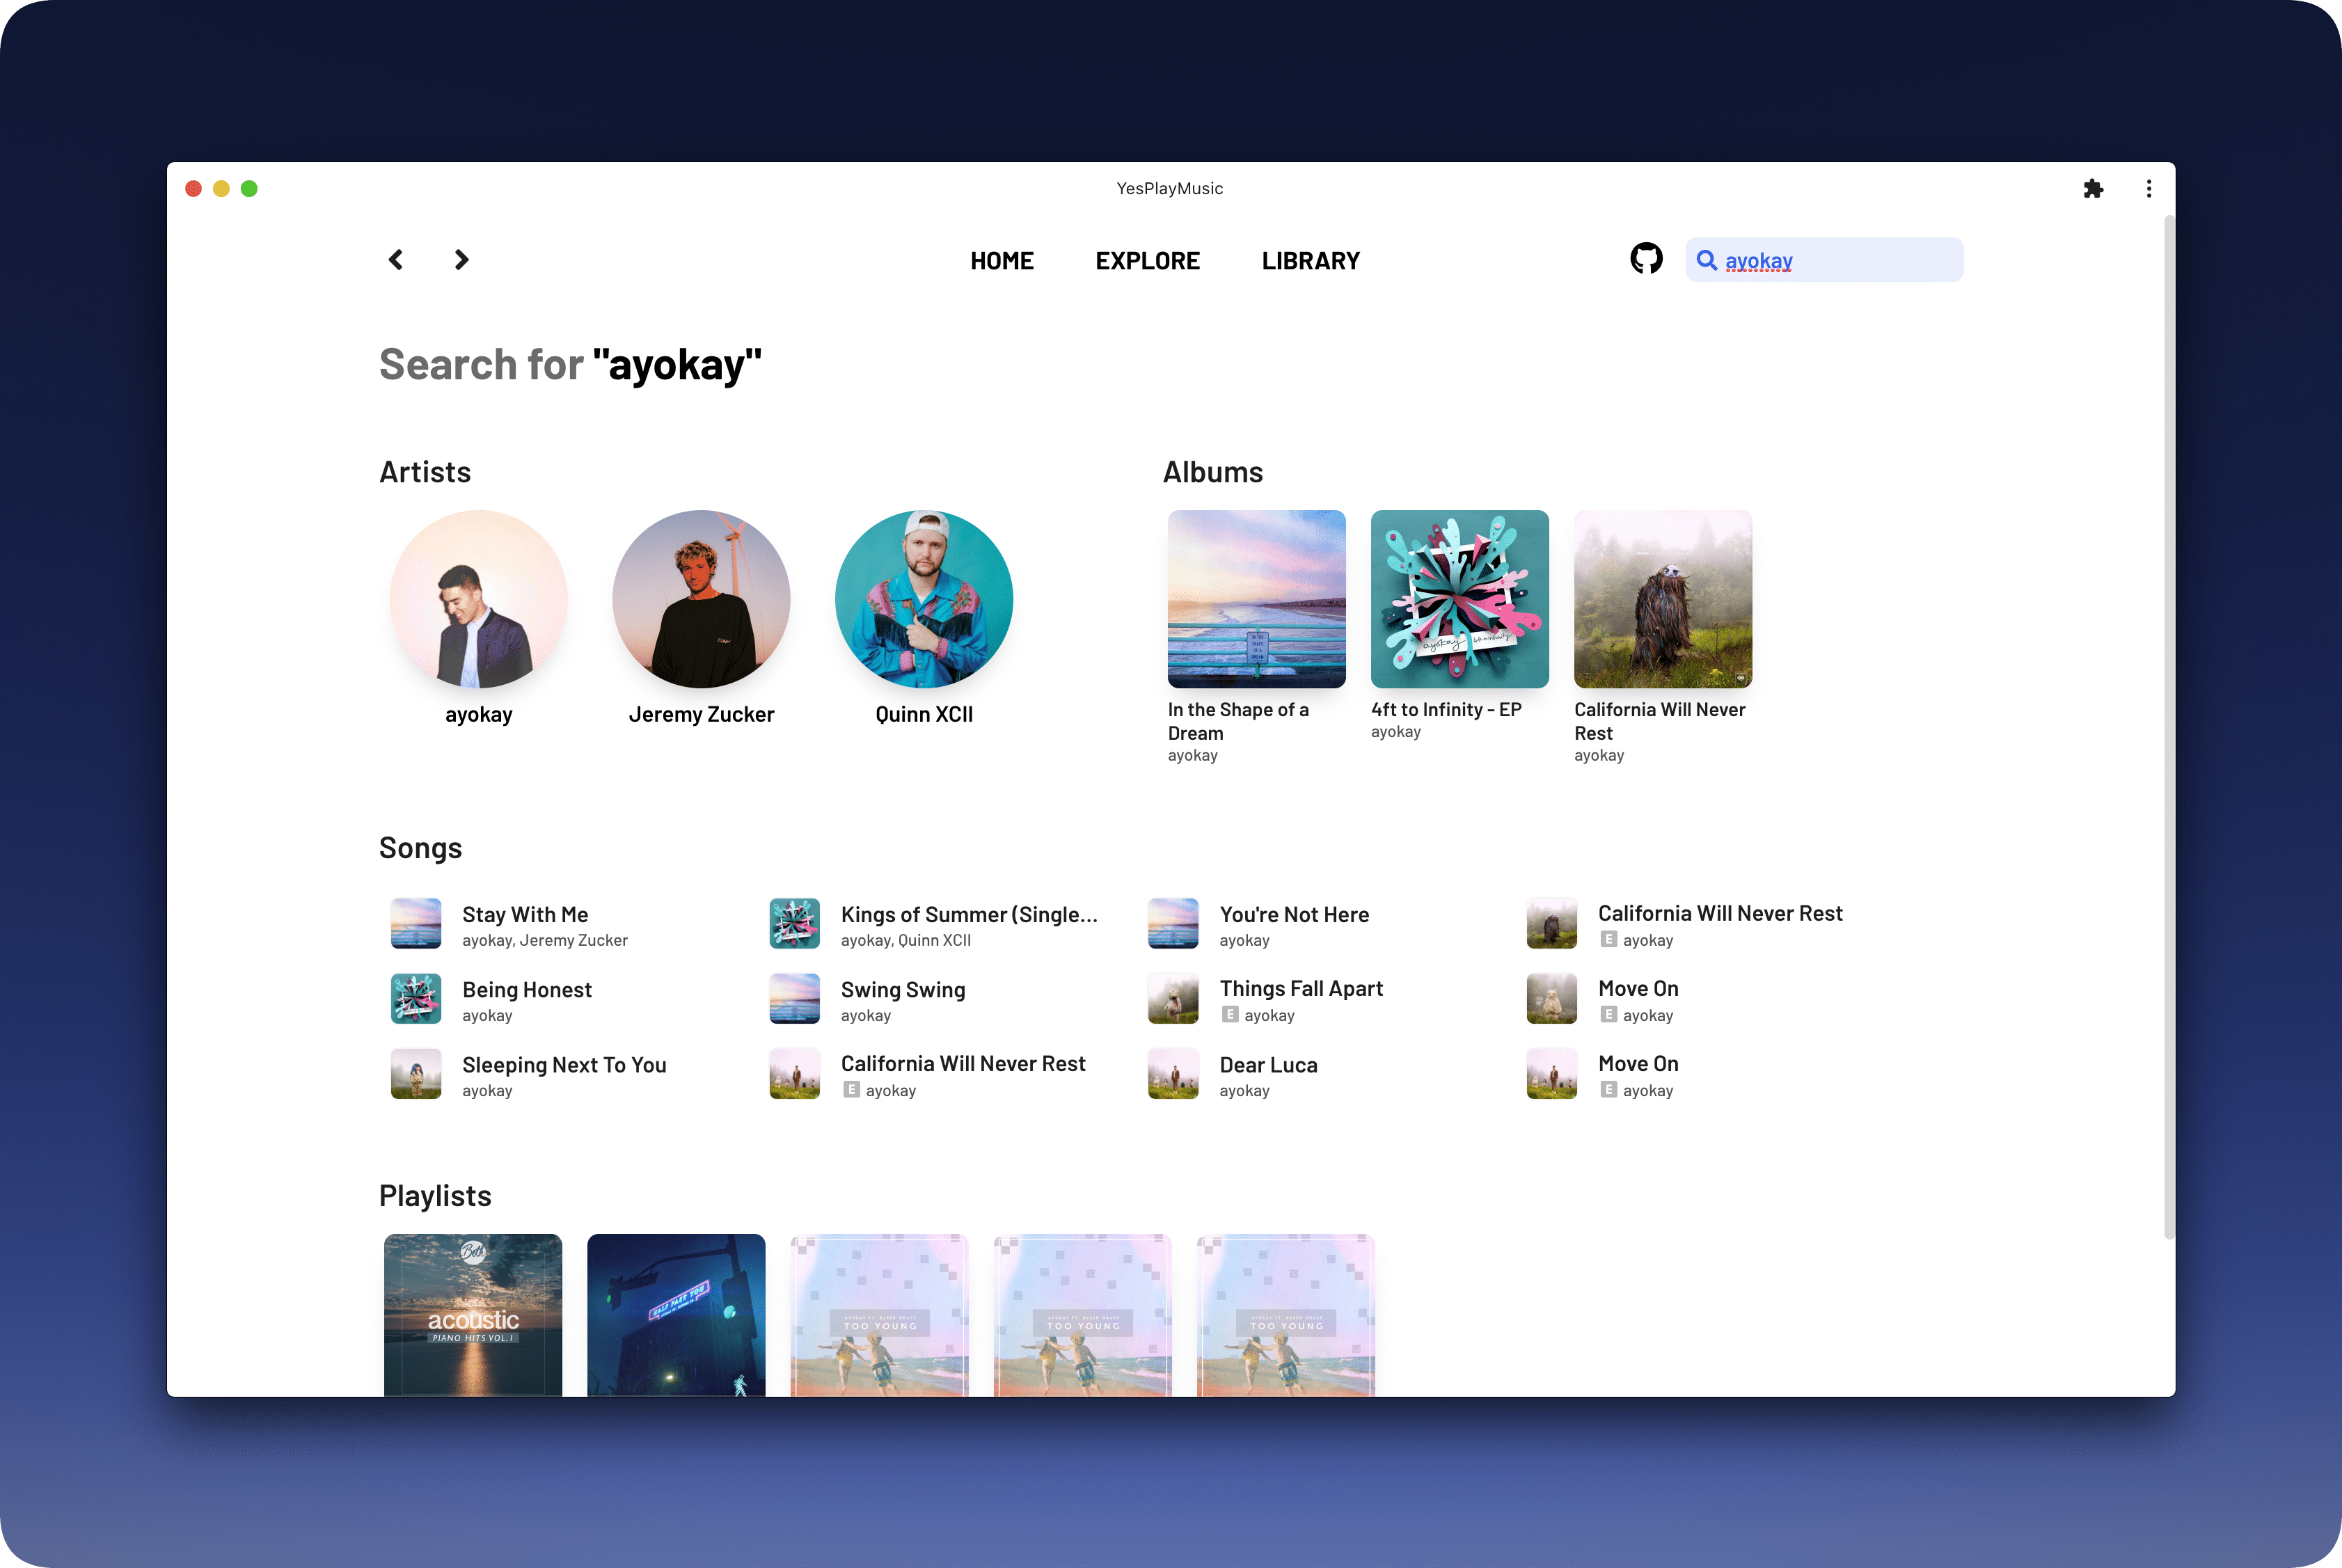Image resolution: width=2342 pixels, height=1568 pixels.
Task: Navigate forward using the right arrow
Action: coord(461,260)
